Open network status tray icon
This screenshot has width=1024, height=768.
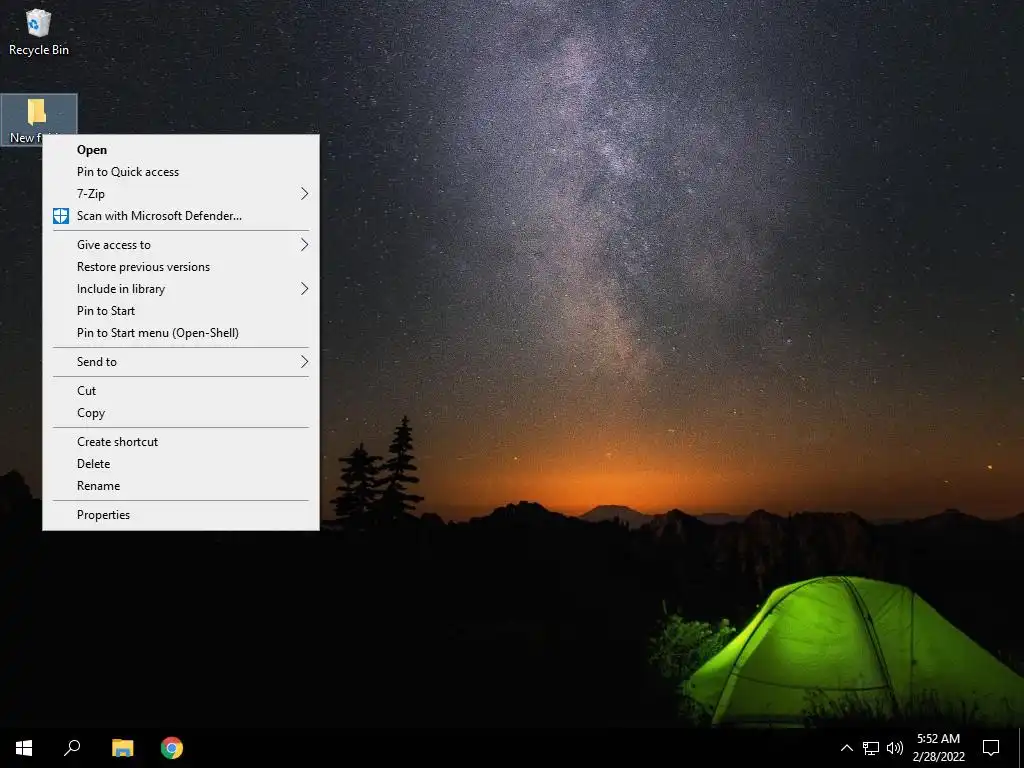[x=871, y=748]
